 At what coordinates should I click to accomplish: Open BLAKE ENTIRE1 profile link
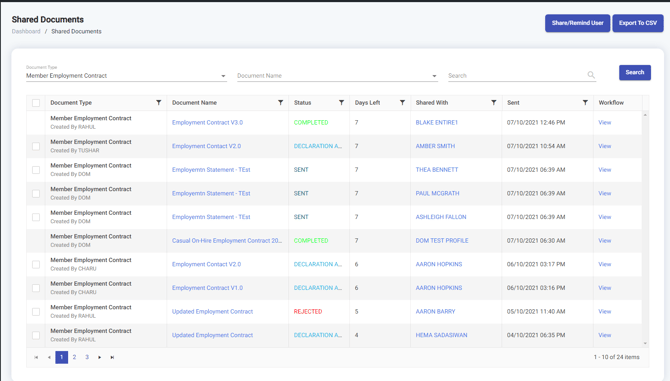437,123
